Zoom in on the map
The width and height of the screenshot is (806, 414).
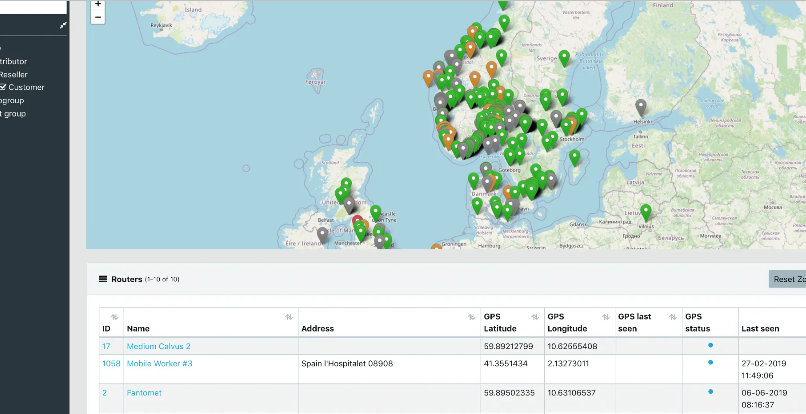pyautogui.click(x=98, y=4)
